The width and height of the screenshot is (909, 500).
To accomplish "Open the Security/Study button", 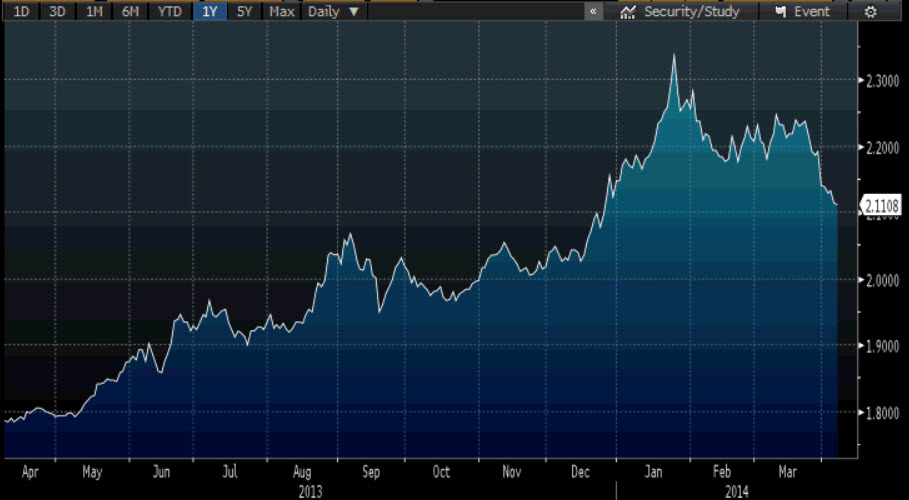I will point(681,12).
